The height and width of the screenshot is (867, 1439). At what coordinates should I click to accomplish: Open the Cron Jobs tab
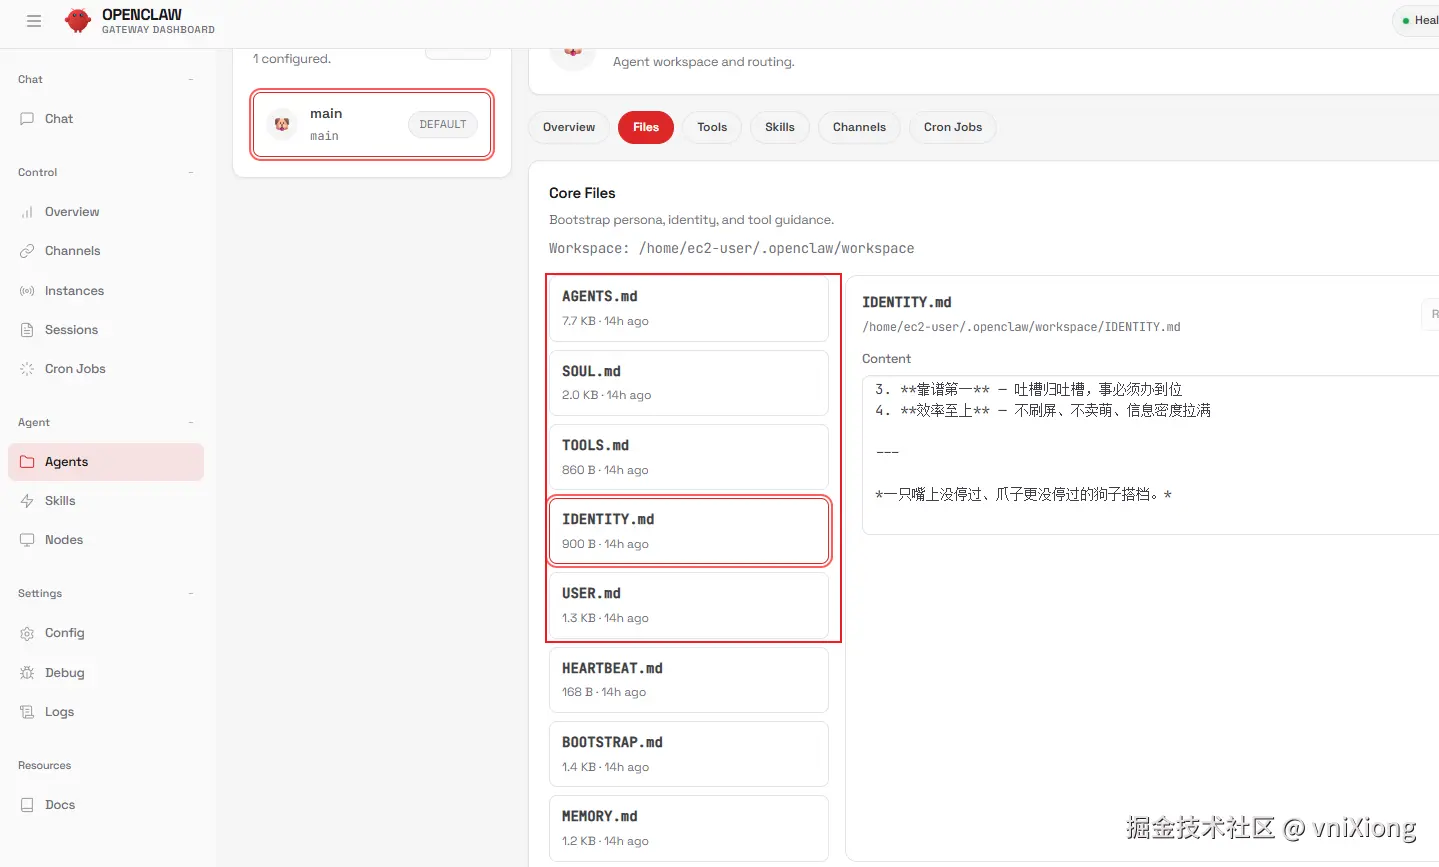pos(953,127)
